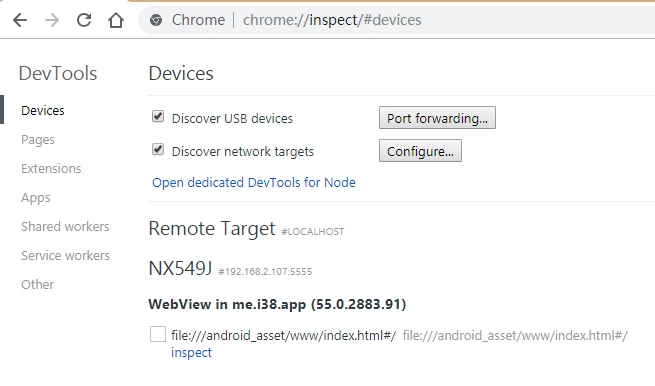Reload the page with refresh icon
The width and height of the screenshot is (655, 386).
click(84, 20)
